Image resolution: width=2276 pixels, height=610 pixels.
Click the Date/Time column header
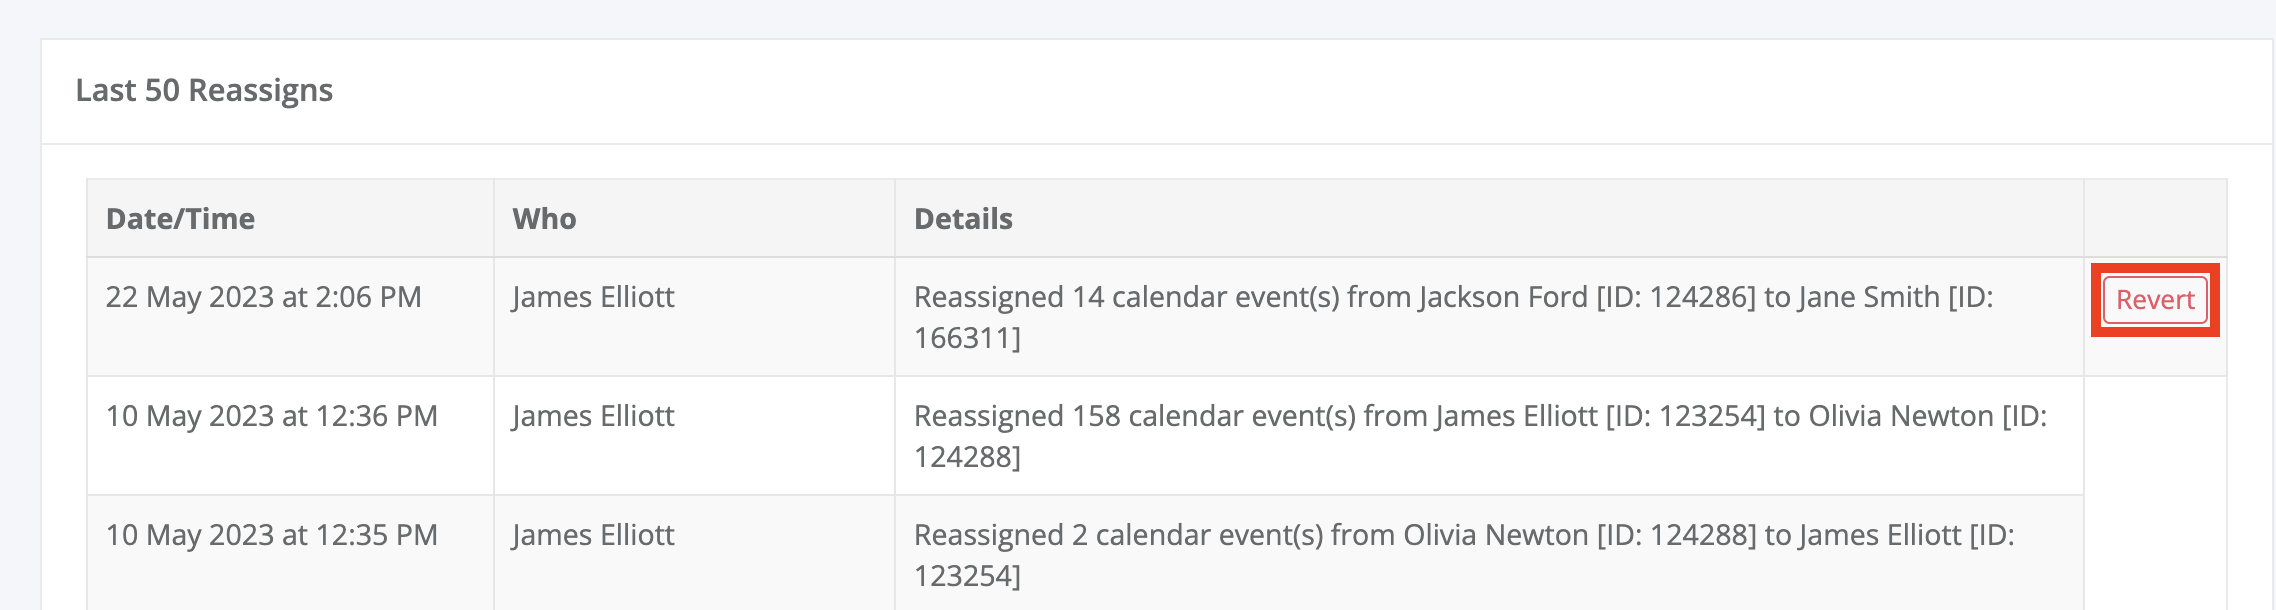(181, 219)
